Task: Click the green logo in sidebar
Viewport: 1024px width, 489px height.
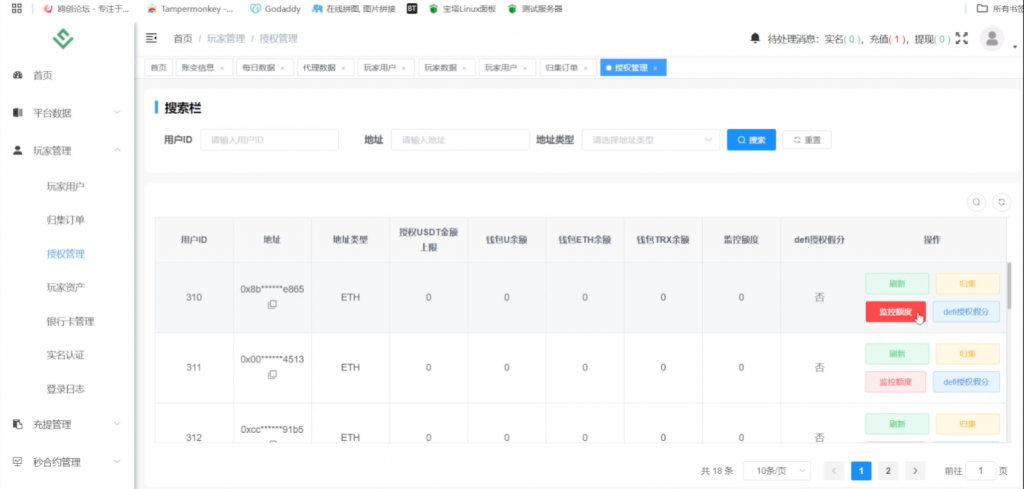Action: pyautogui.click(x=63, y=39)
